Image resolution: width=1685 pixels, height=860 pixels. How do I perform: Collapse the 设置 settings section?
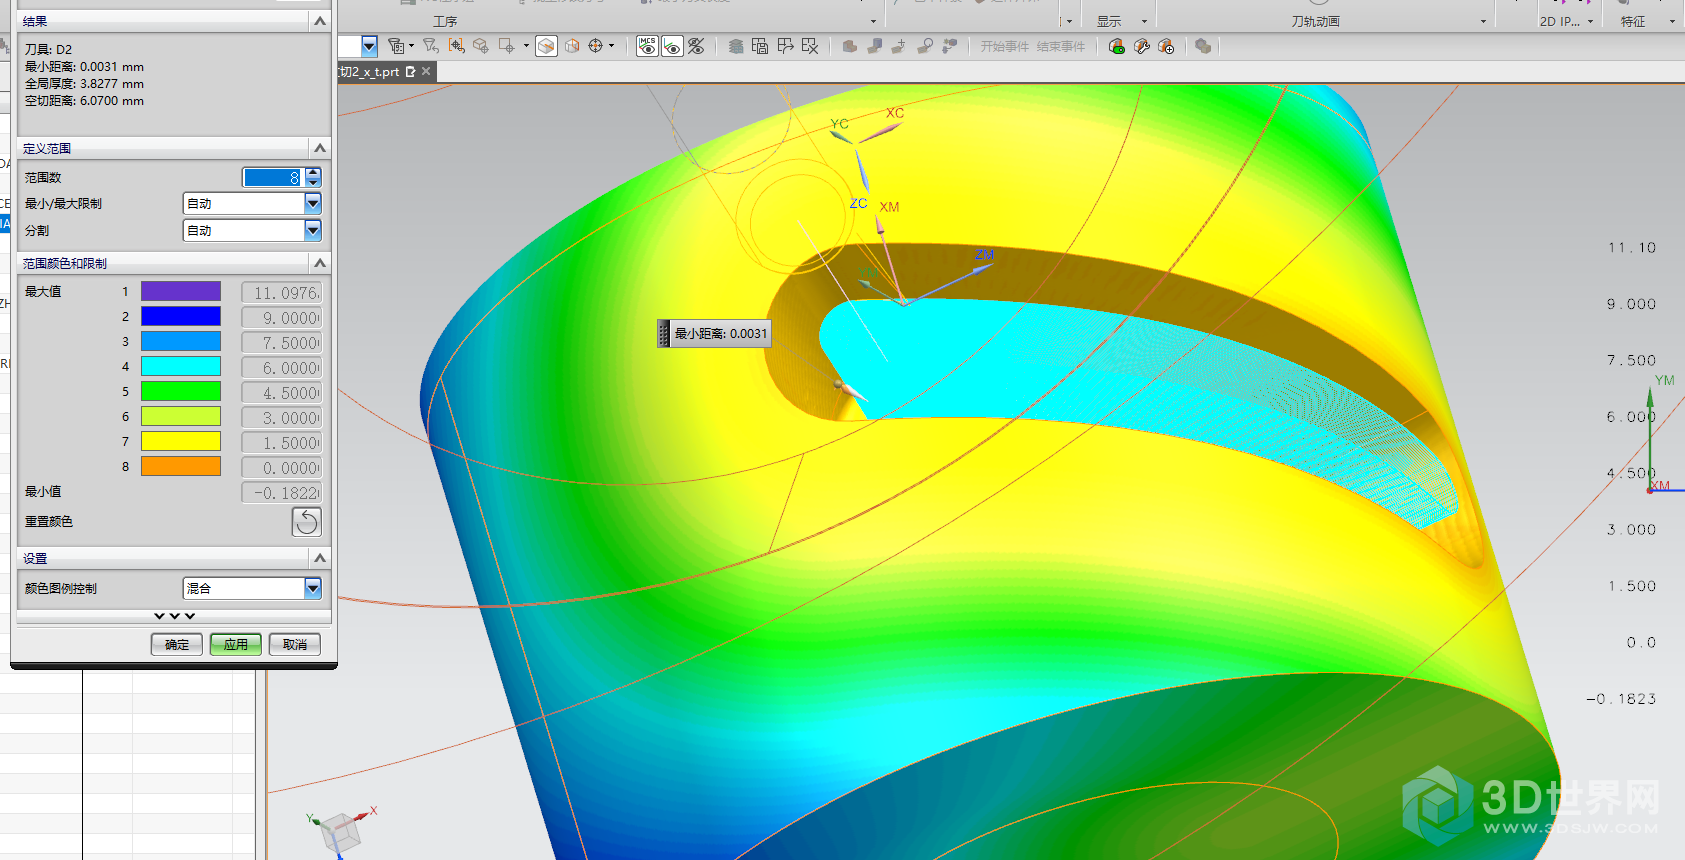tap(320, 558)
